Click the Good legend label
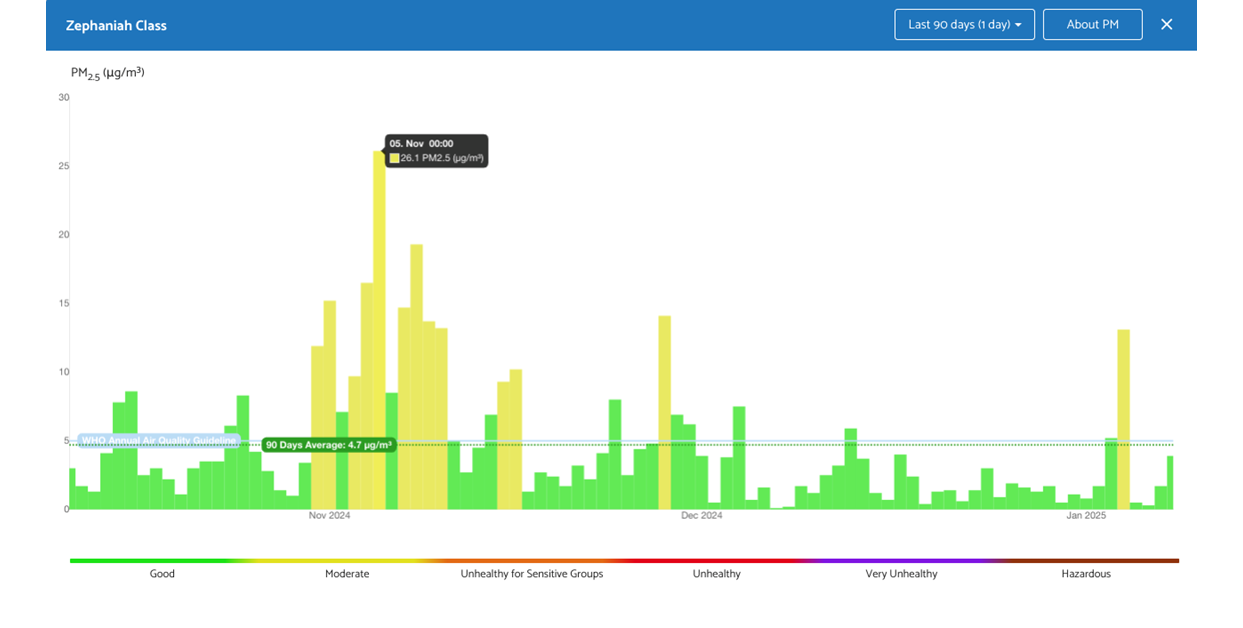Viewport: 1243px width, 628px height. click(162, 574)
